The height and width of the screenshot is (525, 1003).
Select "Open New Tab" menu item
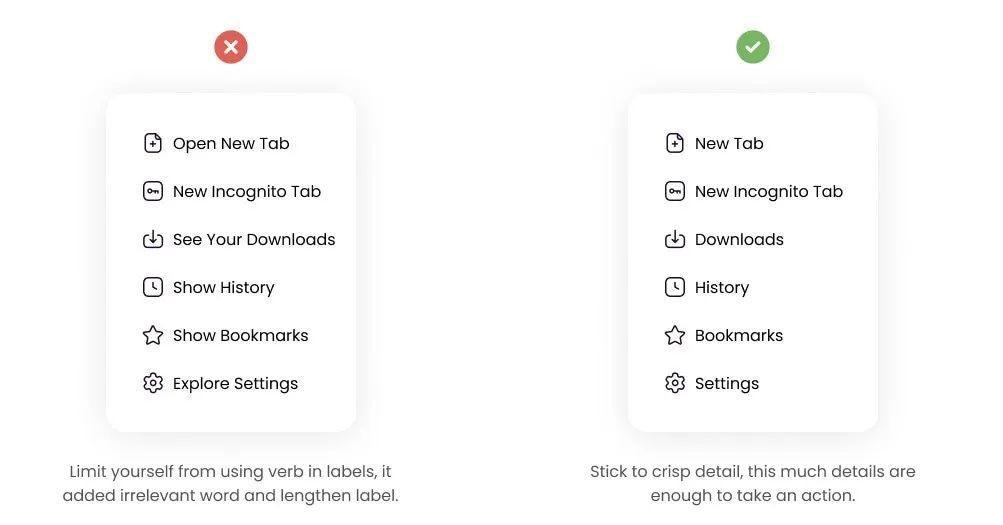pyautogui.click(x=231, y=143)
